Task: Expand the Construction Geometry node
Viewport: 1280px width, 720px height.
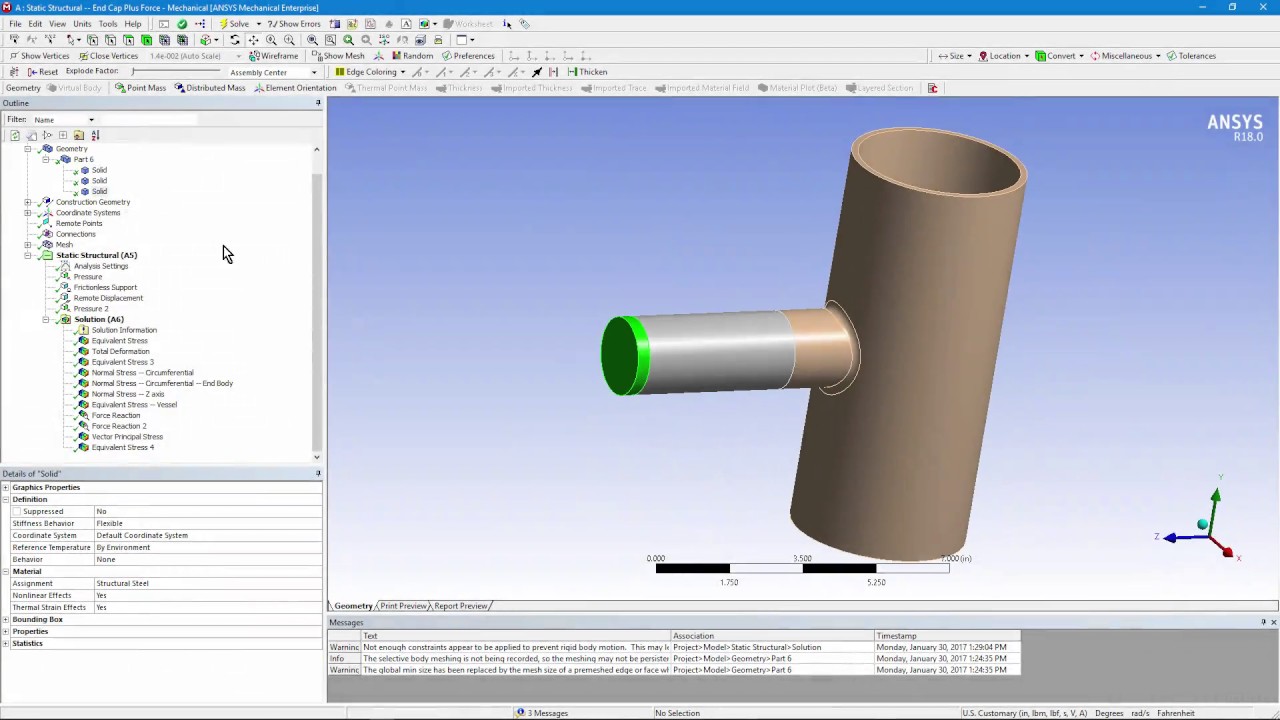Action: coord(28,202)
